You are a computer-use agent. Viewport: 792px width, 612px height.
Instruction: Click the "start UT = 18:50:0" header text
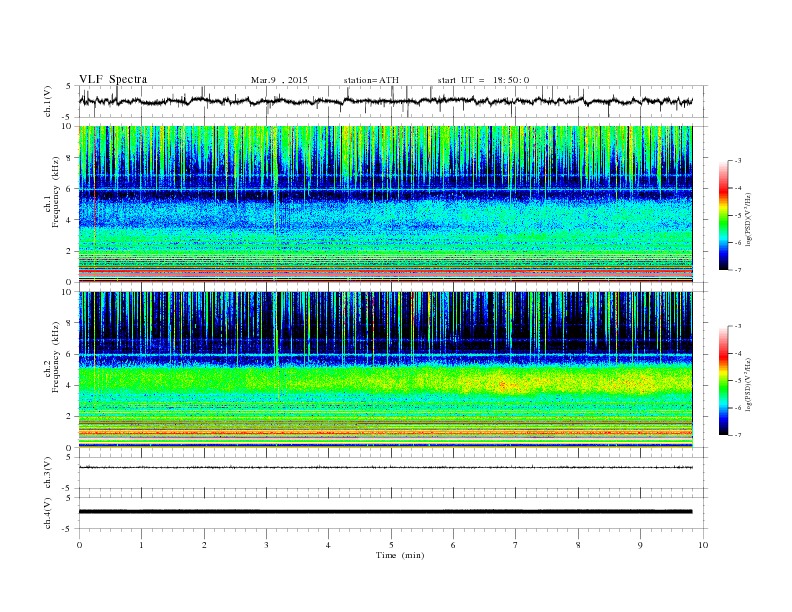point(483,80)
